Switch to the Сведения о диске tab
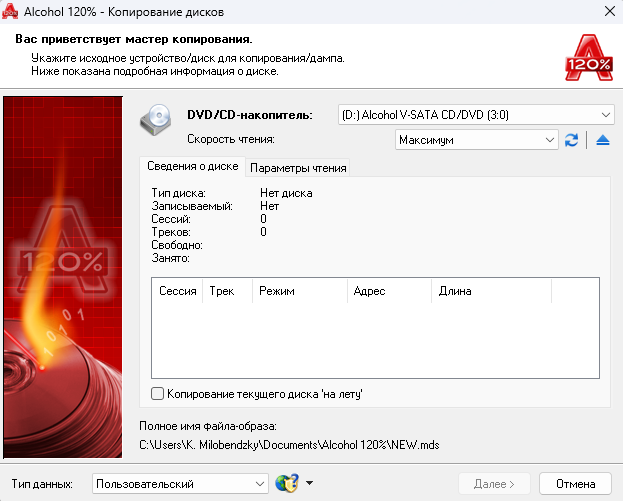 (x=192, y=166)
